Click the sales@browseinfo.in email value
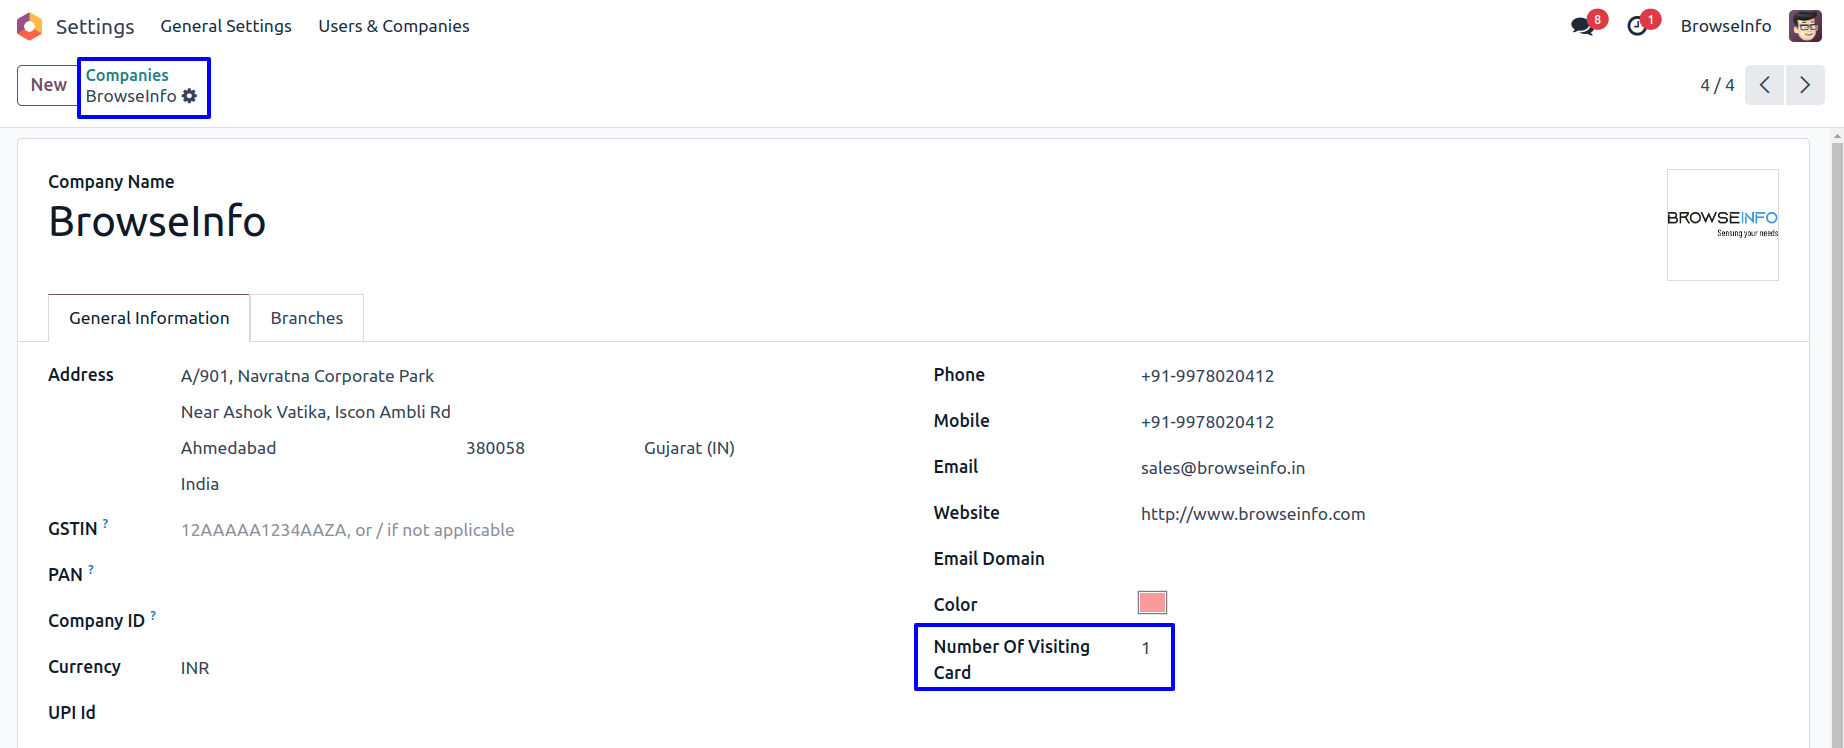Image resolution: width=1844 pixels, height=748 pixels. tap(1223, 468)
